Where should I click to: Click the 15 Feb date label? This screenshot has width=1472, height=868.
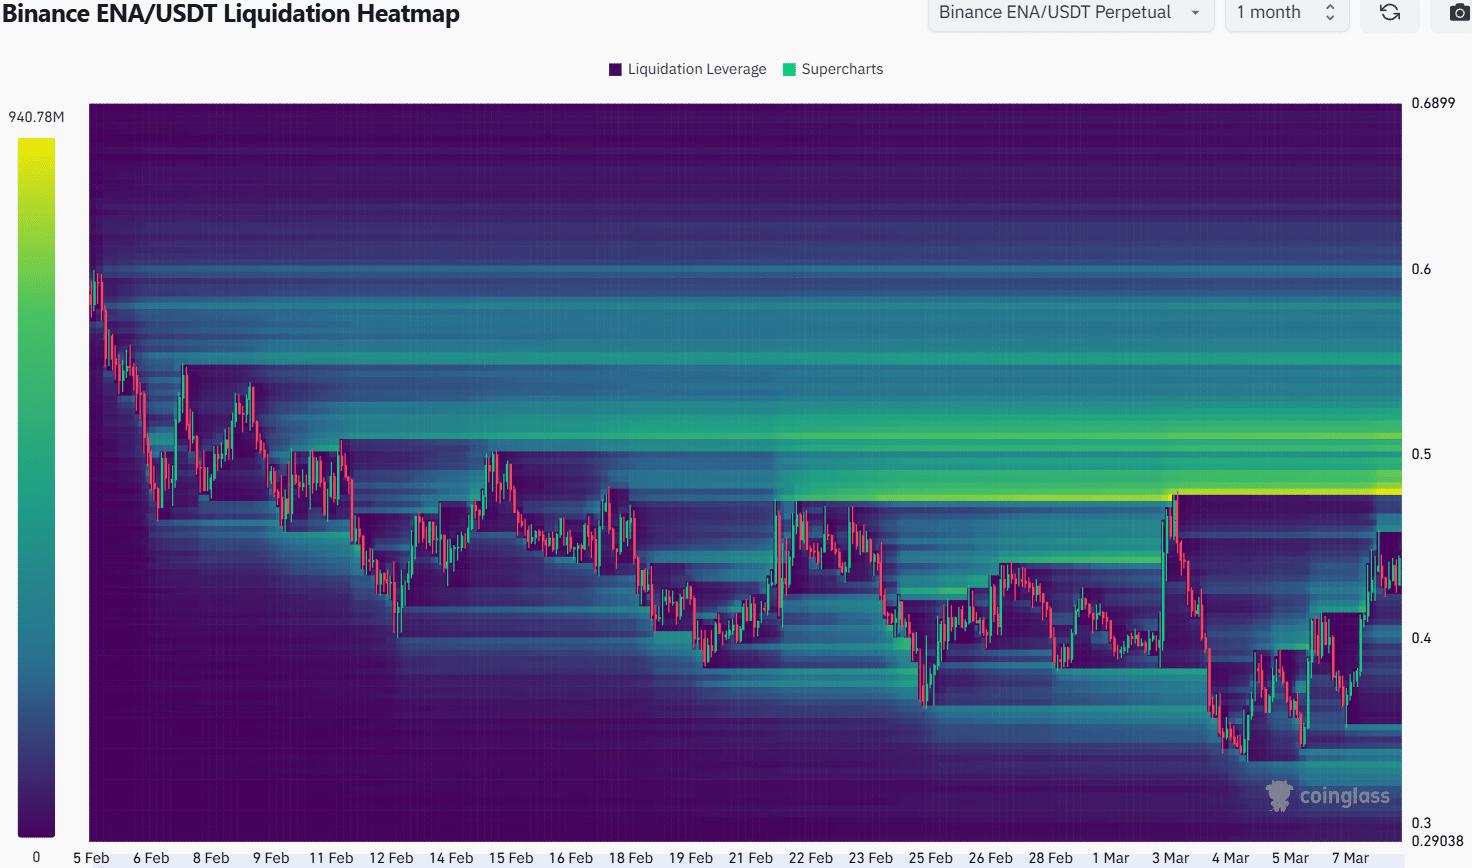point(511,858)
